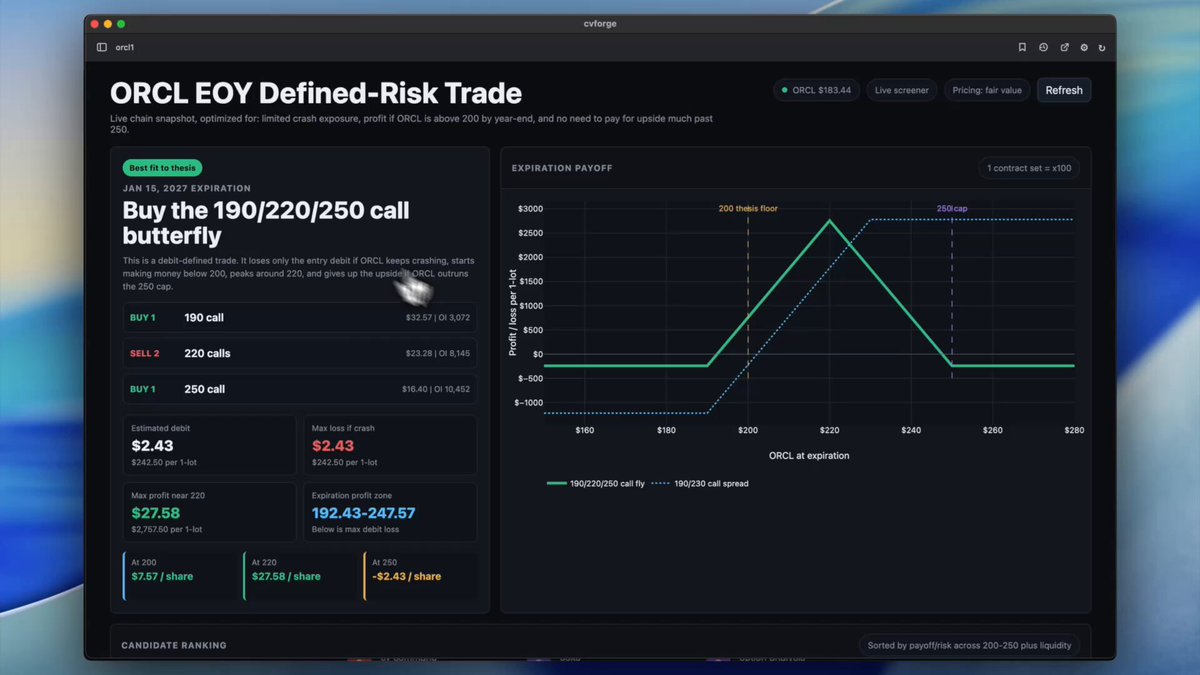Click the At 220 $27.58 / share tile
Viewport: 1200px width, 675px height.
click(300, 575)
